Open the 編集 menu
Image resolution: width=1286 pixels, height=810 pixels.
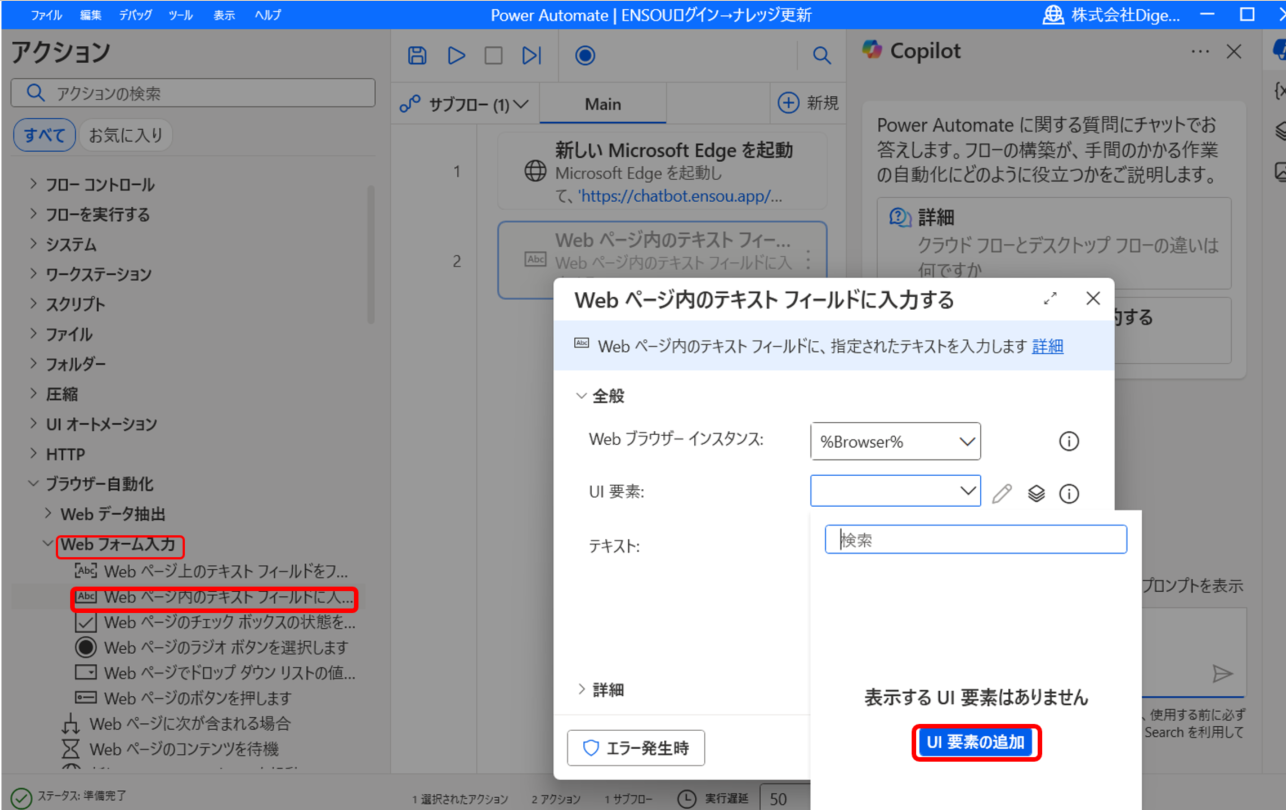coord(91,15)
